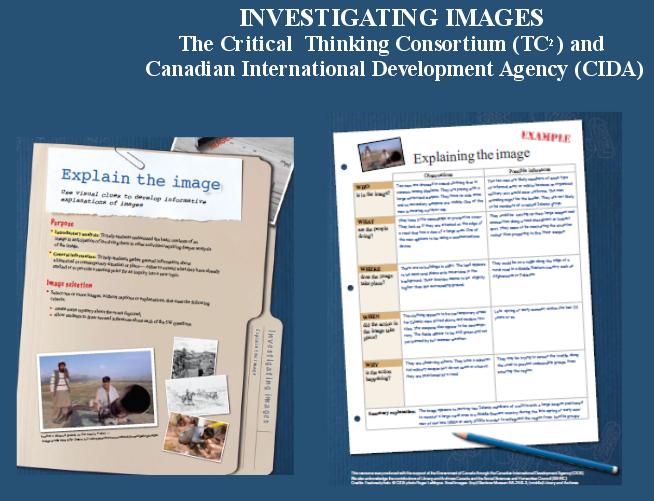Click the WHY row Observations cell
The height and width of the screenshot is (501, 654).
450,380
